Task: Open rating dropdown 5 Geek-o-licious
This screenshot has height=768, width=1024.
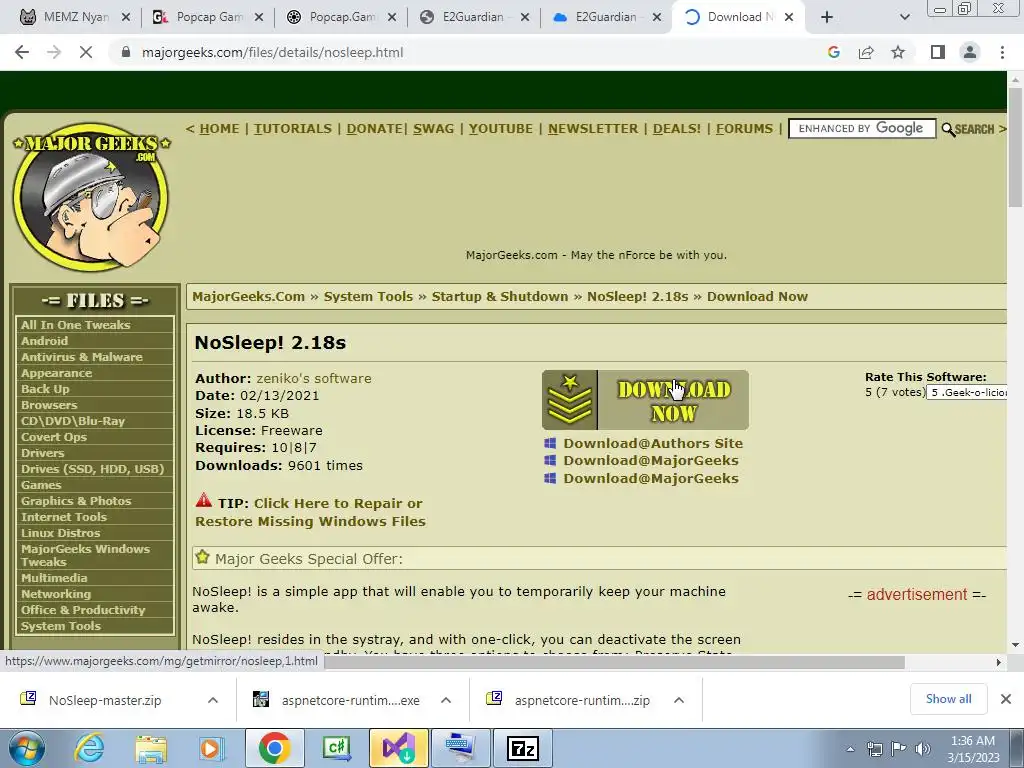Action: coord(967,392)
